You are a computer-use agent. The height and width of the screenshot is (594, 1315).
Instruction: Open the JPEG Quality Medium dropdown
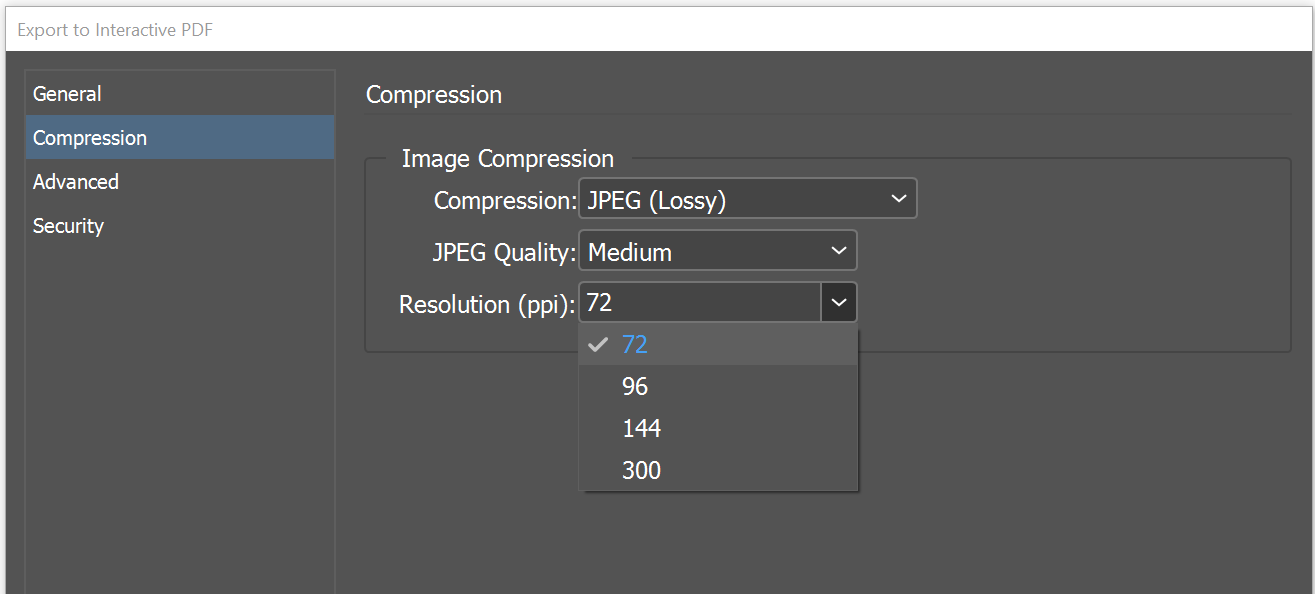point(705,252)
